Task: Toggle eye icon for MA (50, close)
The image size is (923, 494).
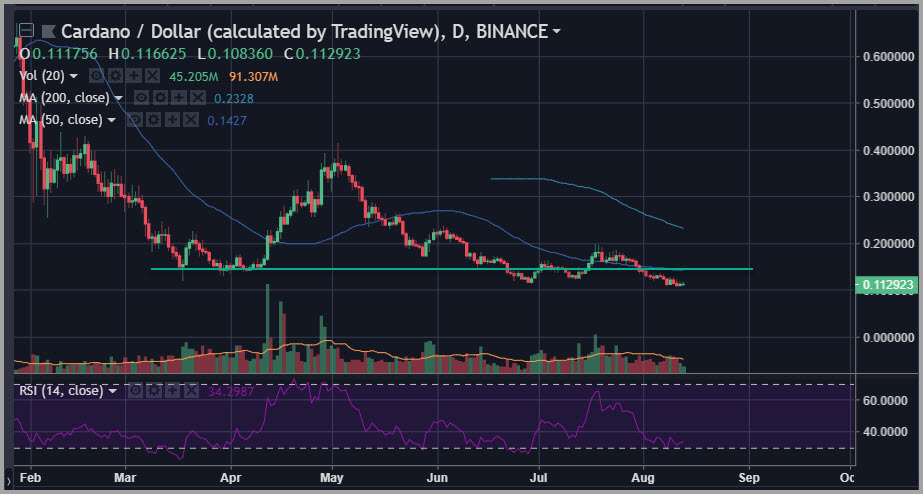Action: click(136, 120)
